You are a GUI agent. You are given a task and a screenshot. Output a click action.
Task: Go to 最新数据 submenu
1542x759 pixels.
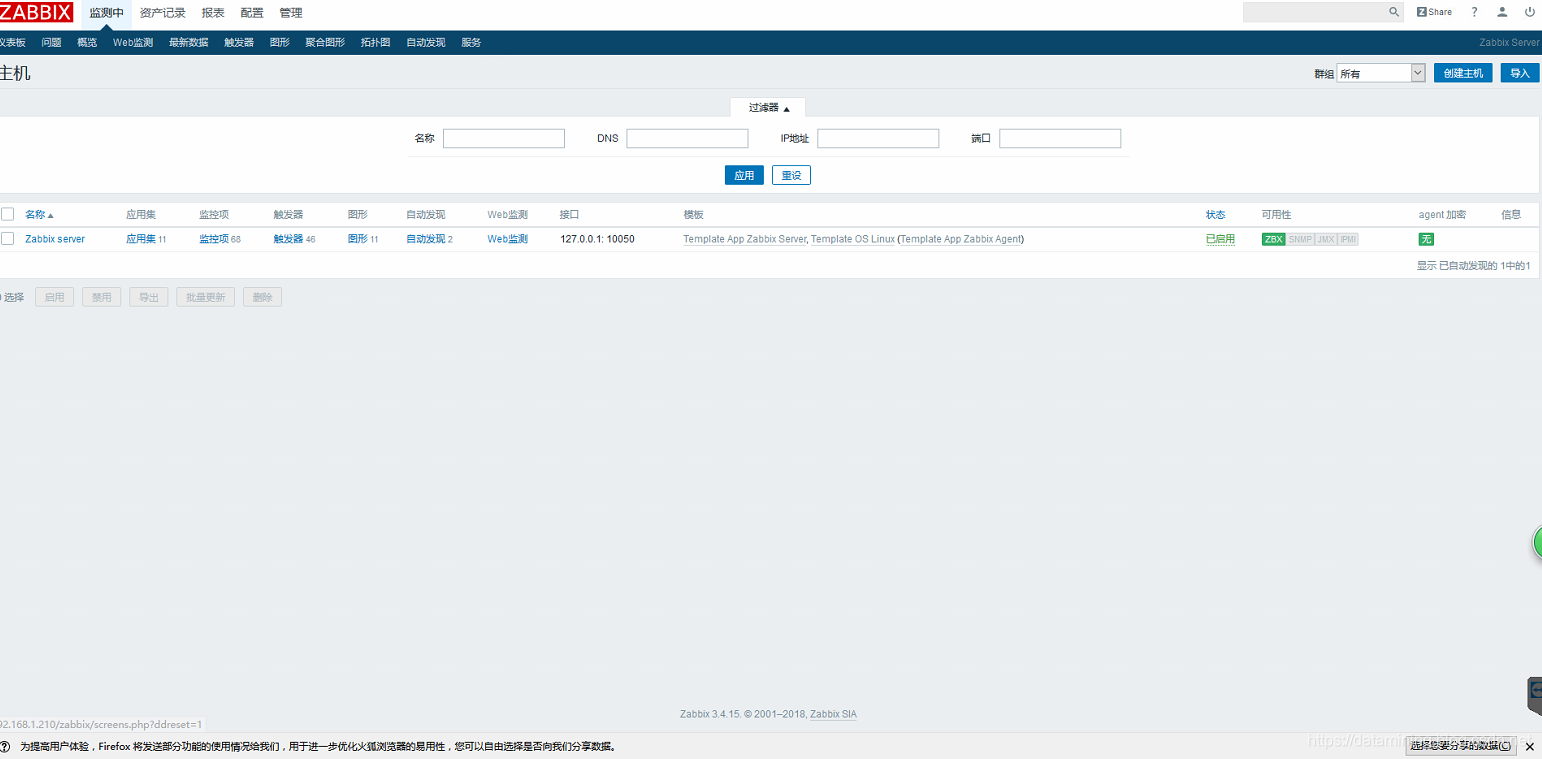[x=189, y=42]
